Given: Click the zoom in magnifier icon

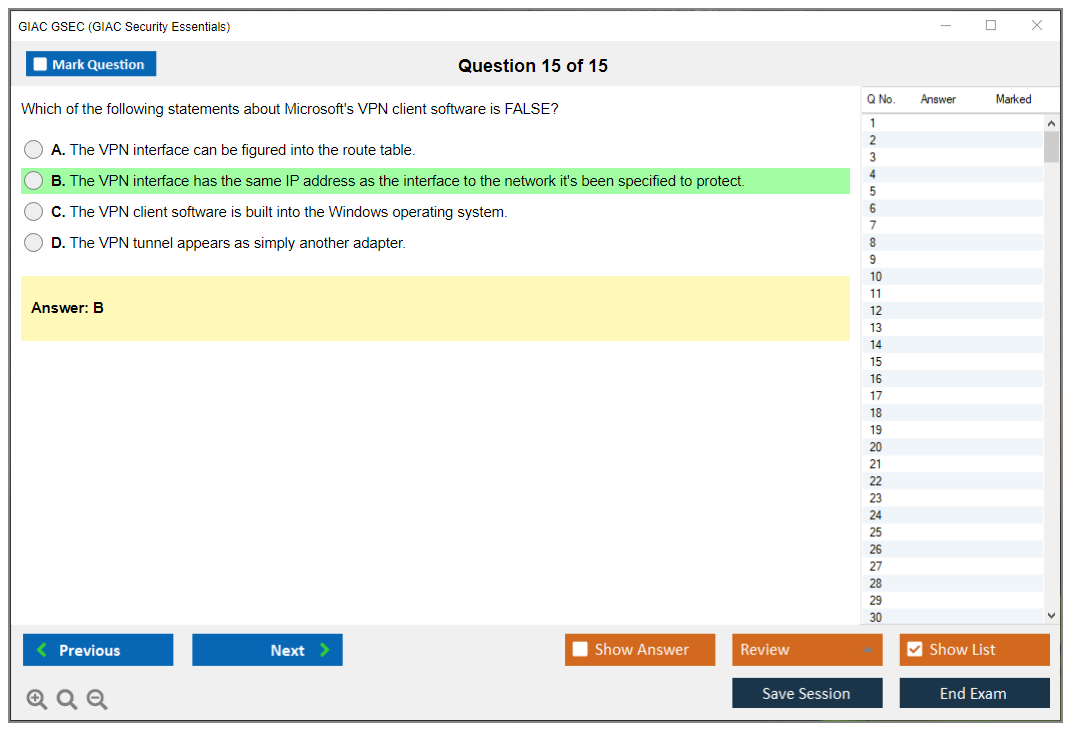Looking at the screenshot, I should pyautogui.click(x=36, y=700).
